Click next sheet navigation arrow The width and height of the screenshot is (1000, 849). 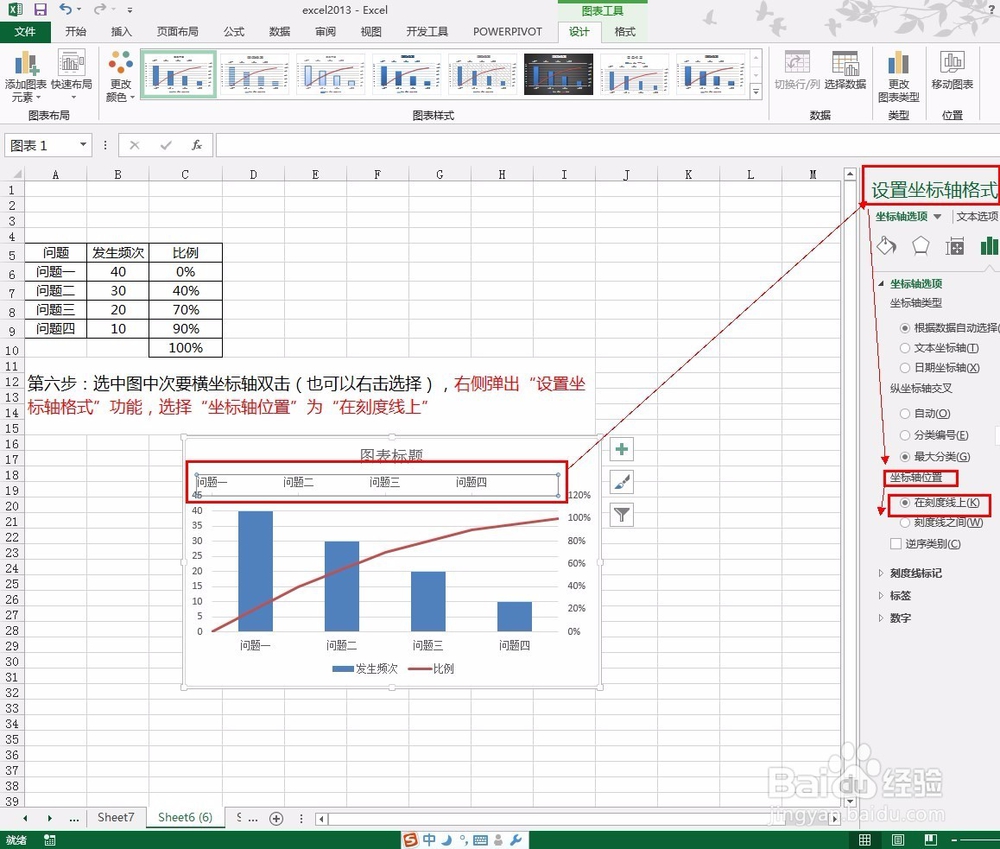[49, 818]
